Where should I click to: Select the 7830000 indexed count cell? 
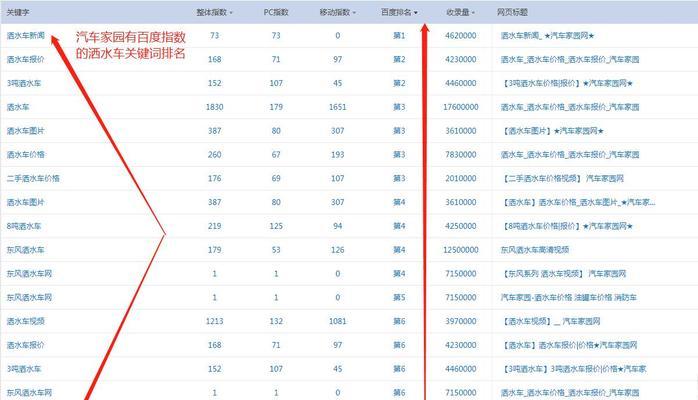click(x=461, y=154)
